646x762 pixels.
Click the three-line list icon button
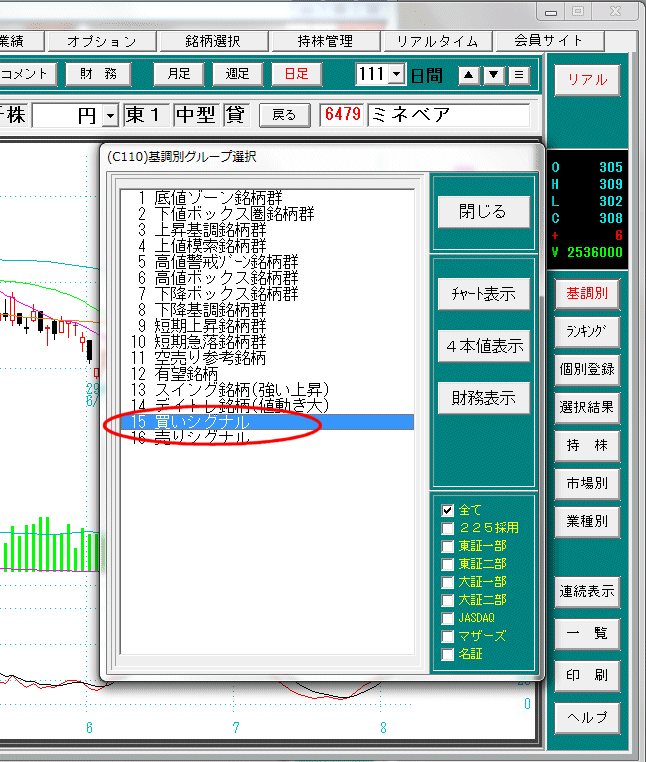pos(518,74)
